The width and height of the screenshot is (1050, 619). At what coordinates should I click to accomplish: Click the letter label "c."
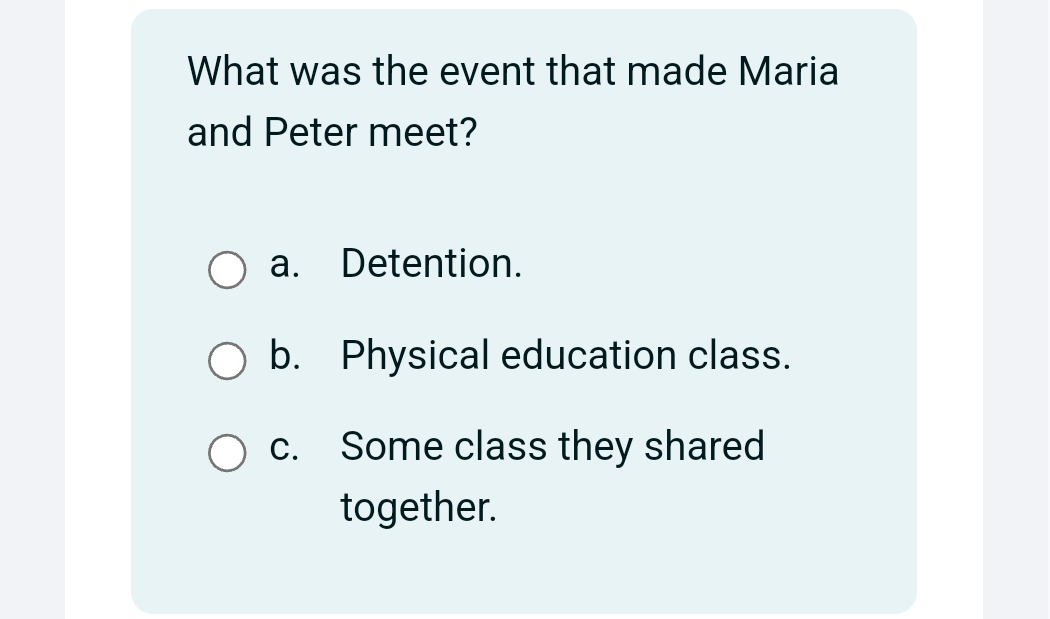[x=285, y=446]
